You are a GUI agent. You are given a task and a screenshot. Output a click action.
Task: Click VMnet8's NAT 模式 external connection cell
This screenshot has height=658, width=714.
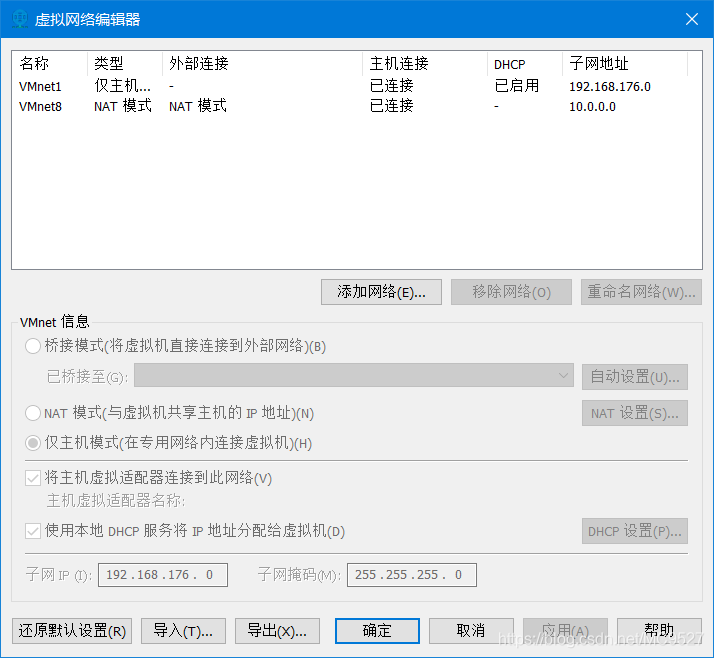pos(198,106)
